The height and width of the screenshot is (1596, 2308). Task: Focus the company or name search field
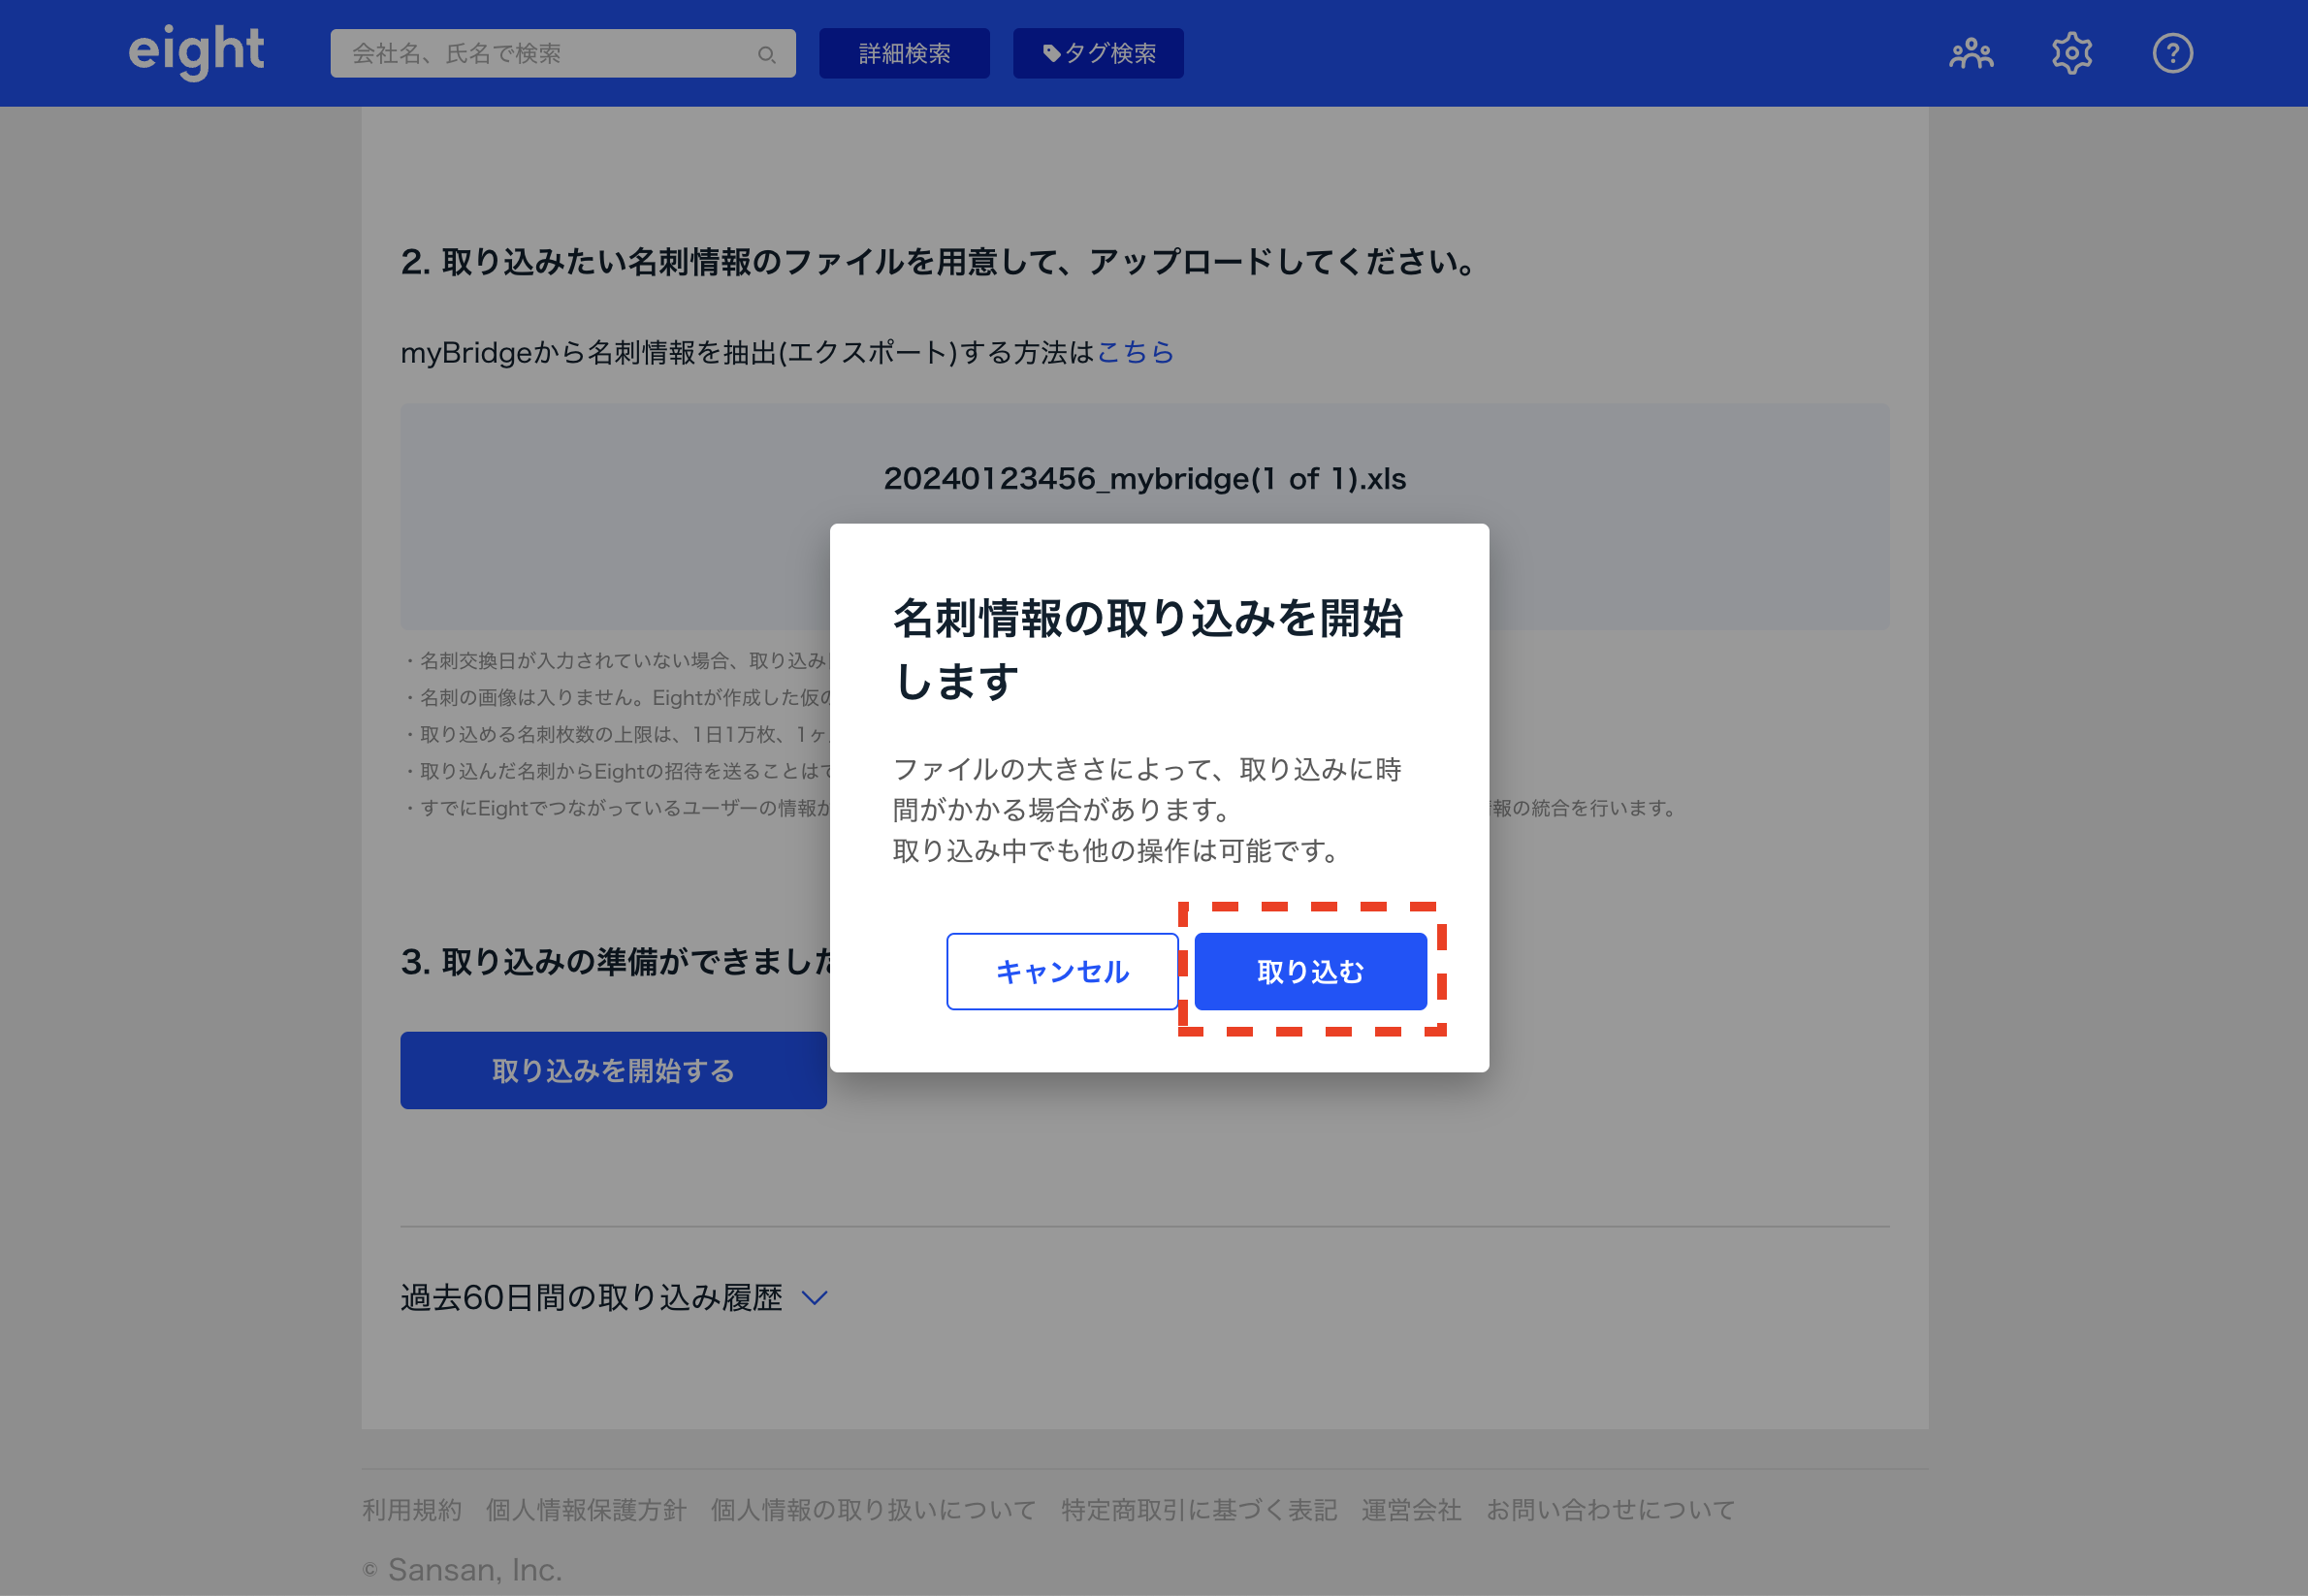(563, 53)
